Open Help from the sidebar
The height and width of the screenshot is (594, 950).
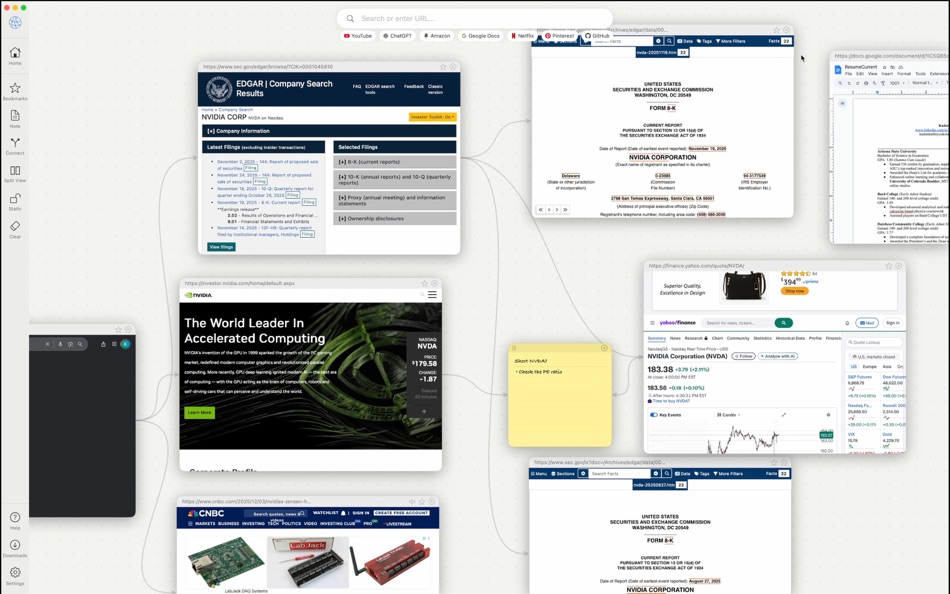(15, 520)
